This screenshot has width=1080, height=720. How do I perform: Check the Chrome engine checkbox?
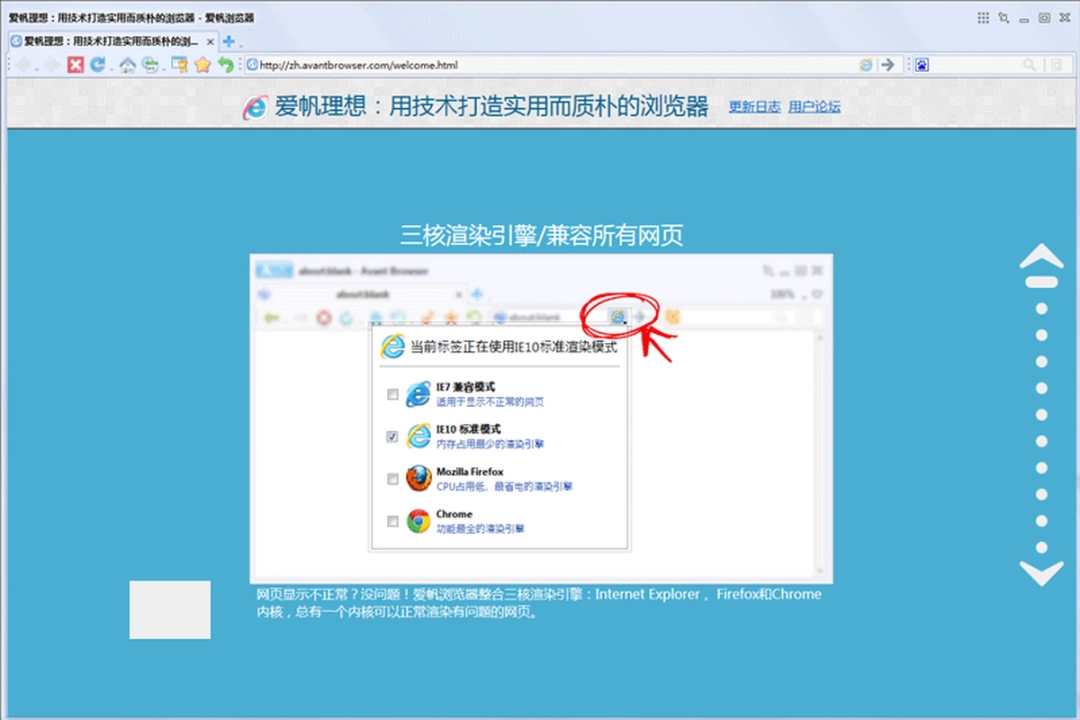click(393, 520)
